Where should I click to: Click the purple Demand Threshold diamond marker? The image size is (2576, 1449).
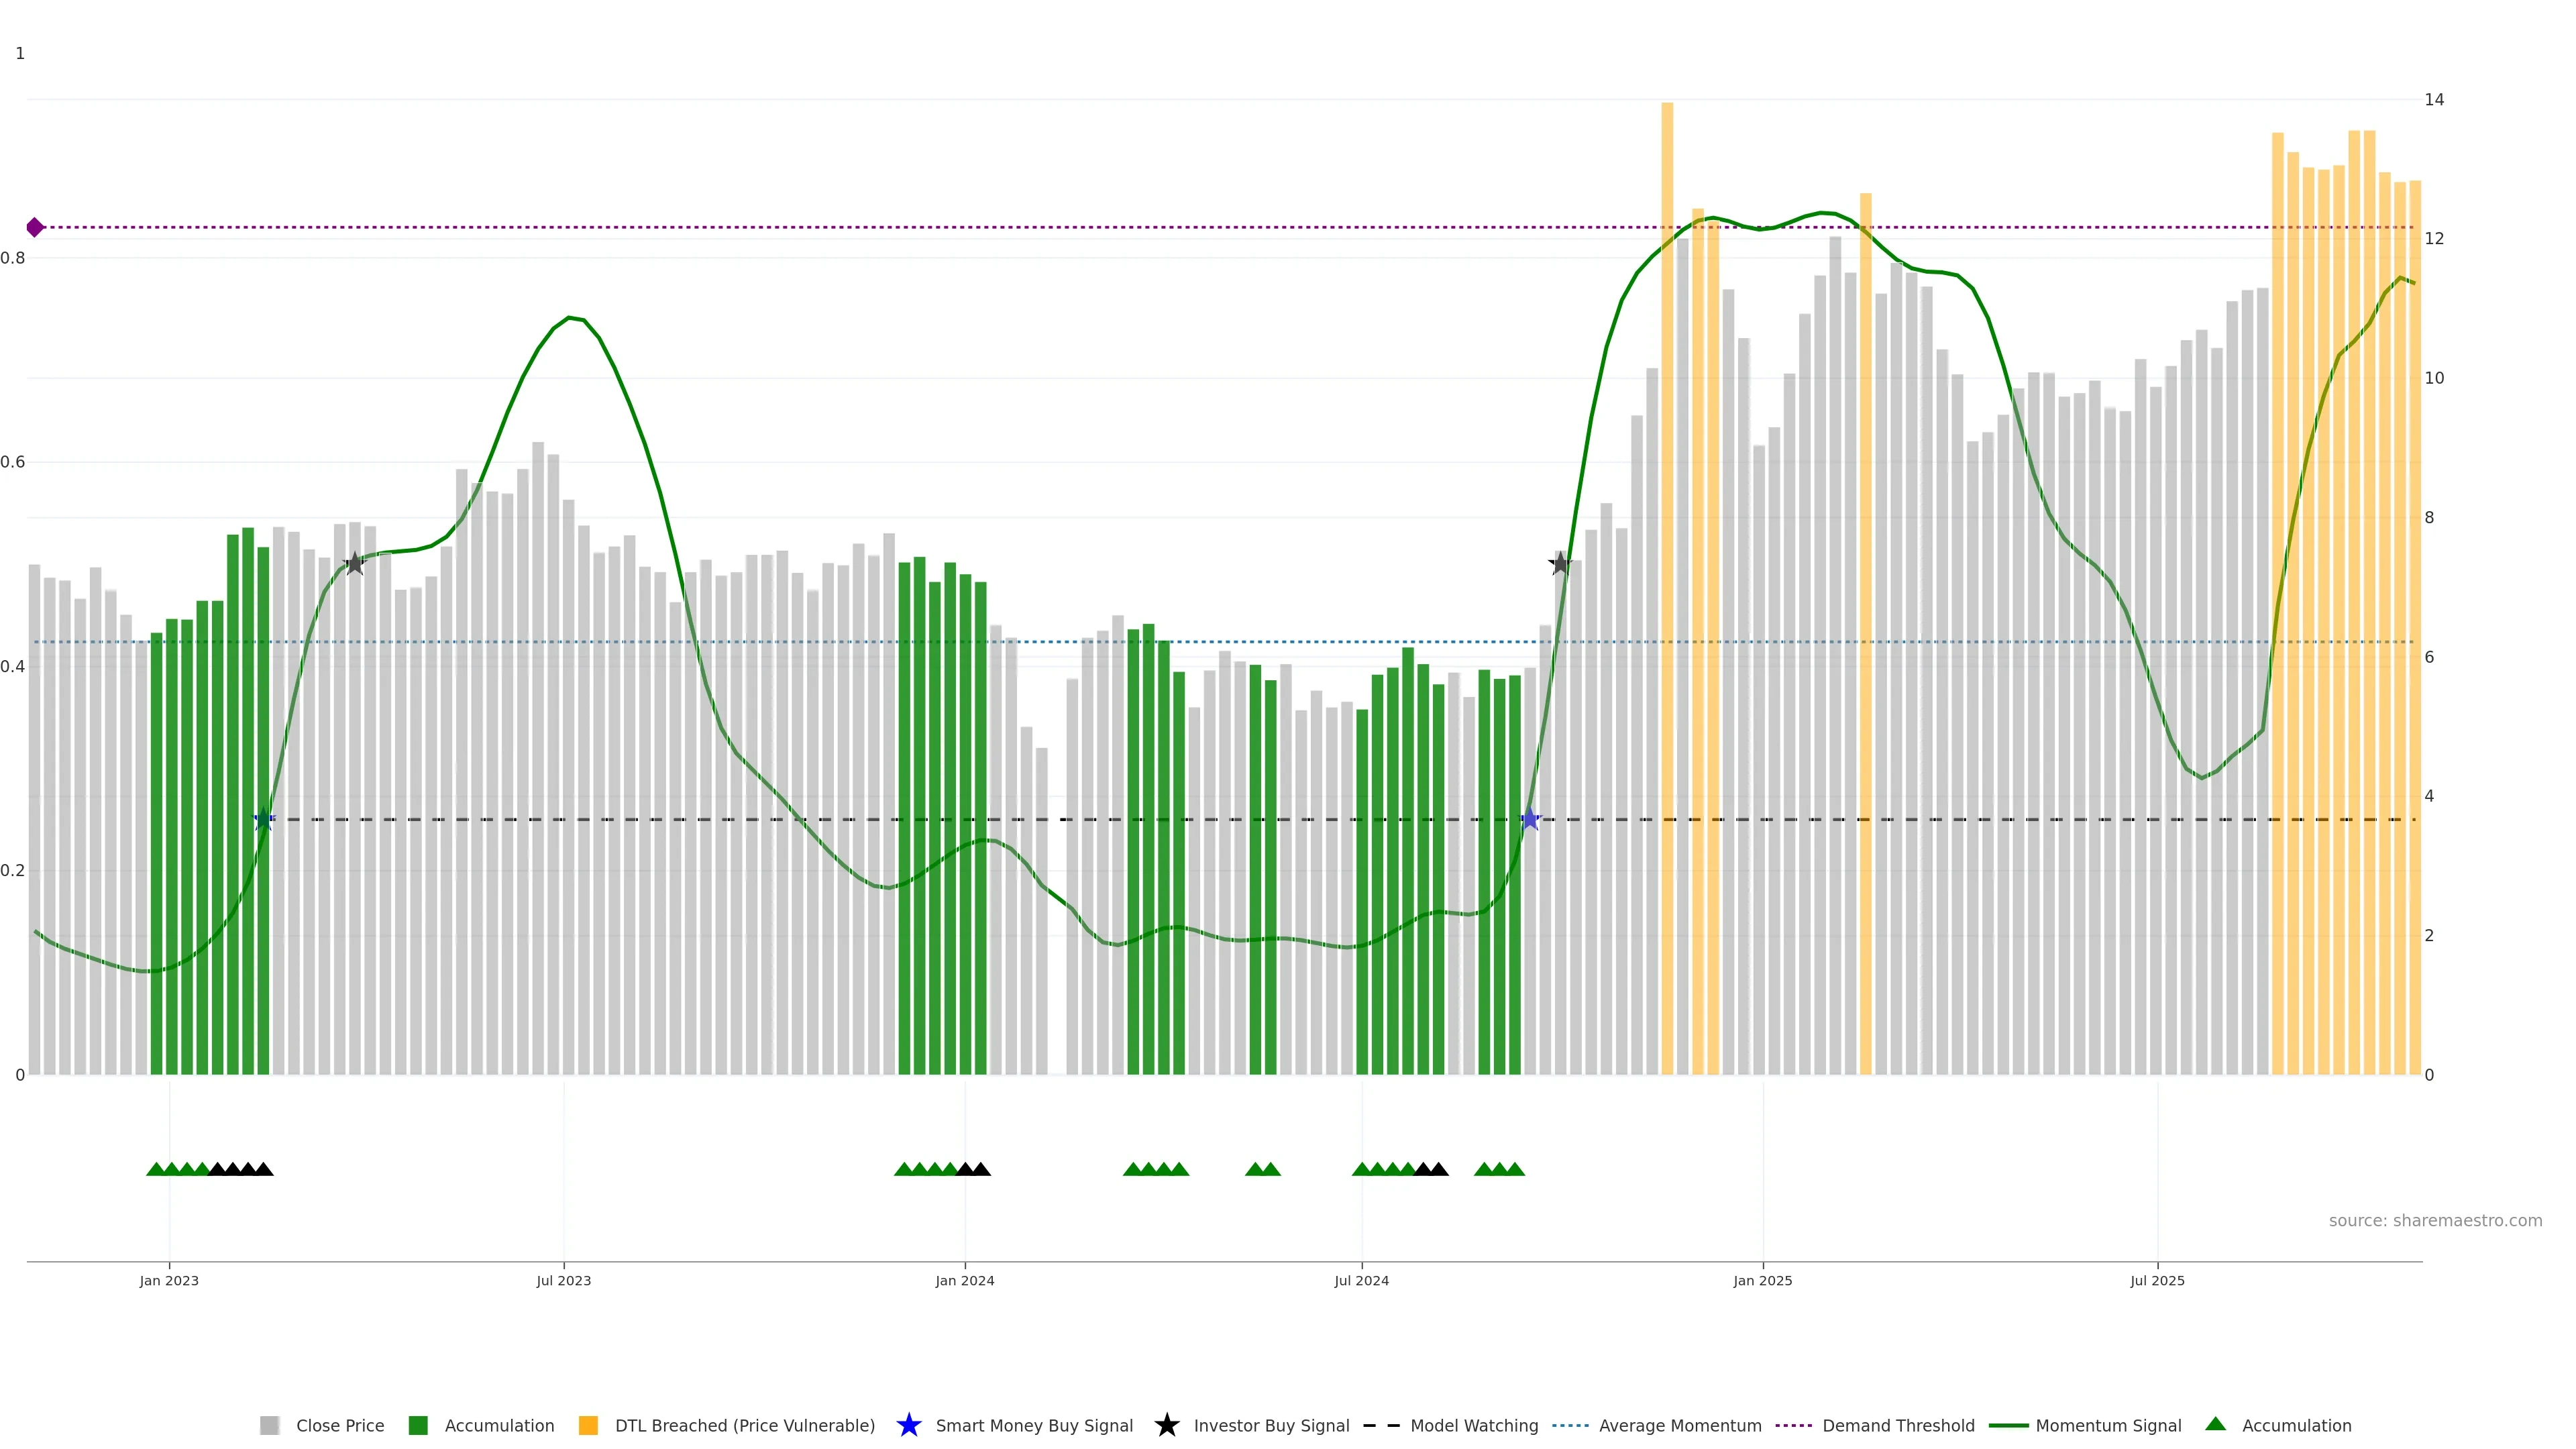pos(35,227)
